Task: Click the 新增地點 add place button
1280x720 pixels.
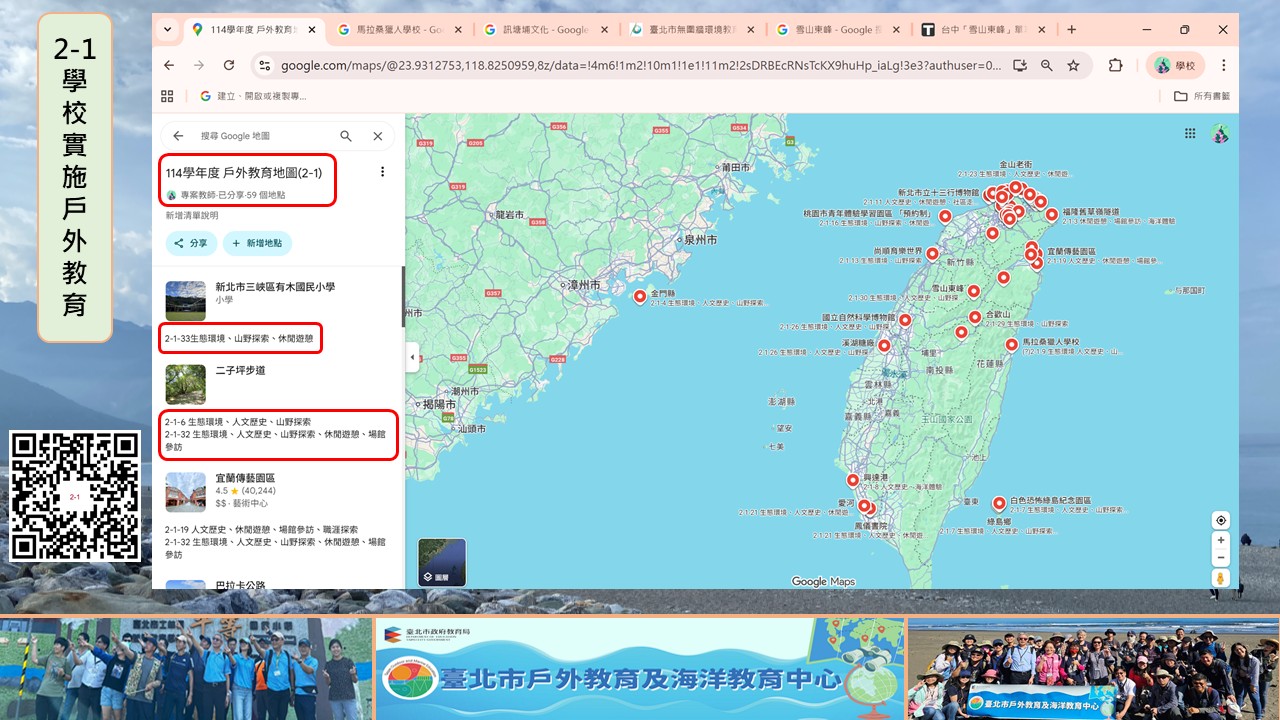Action: point(257,243)
